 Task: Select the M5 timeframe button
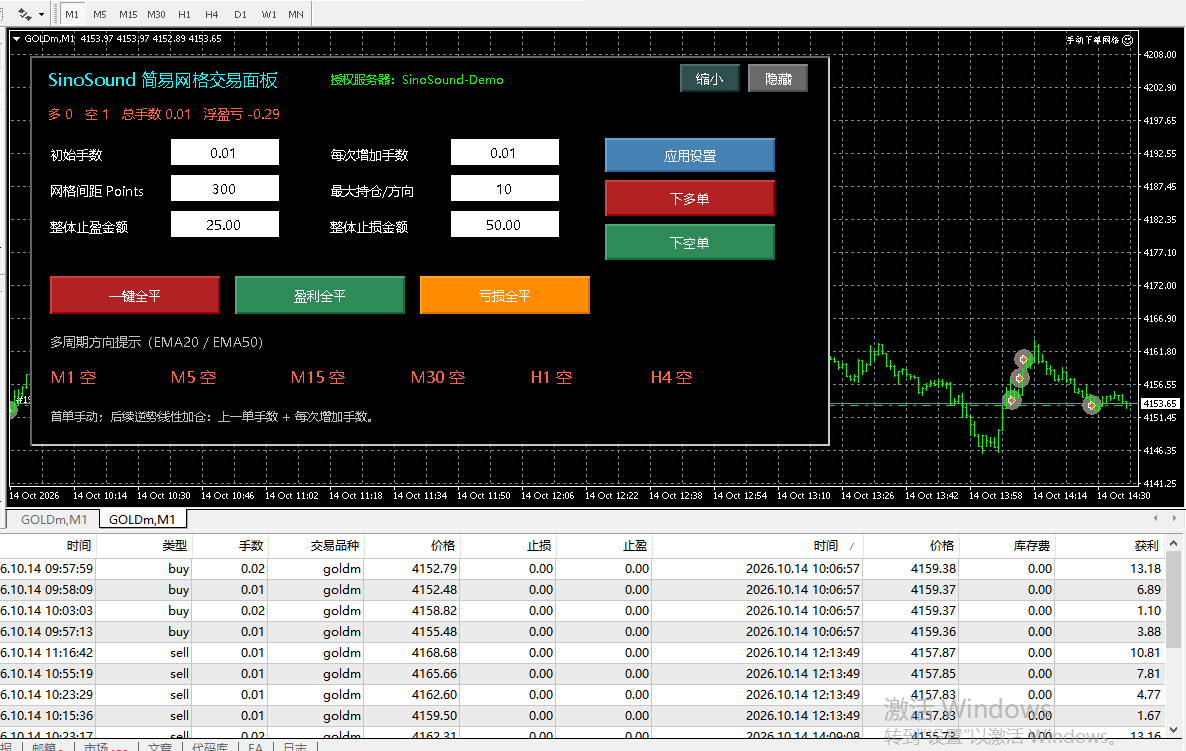pos(100,14)
